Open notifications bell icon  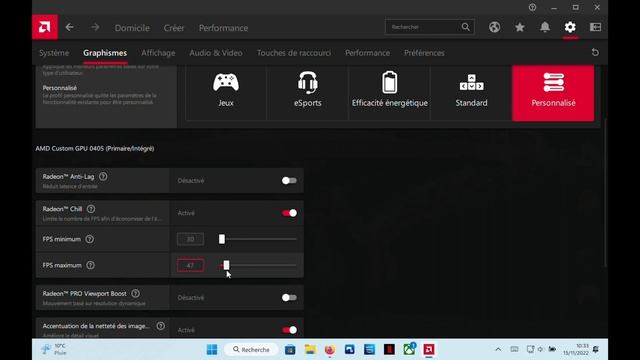[x=545, y=27]
